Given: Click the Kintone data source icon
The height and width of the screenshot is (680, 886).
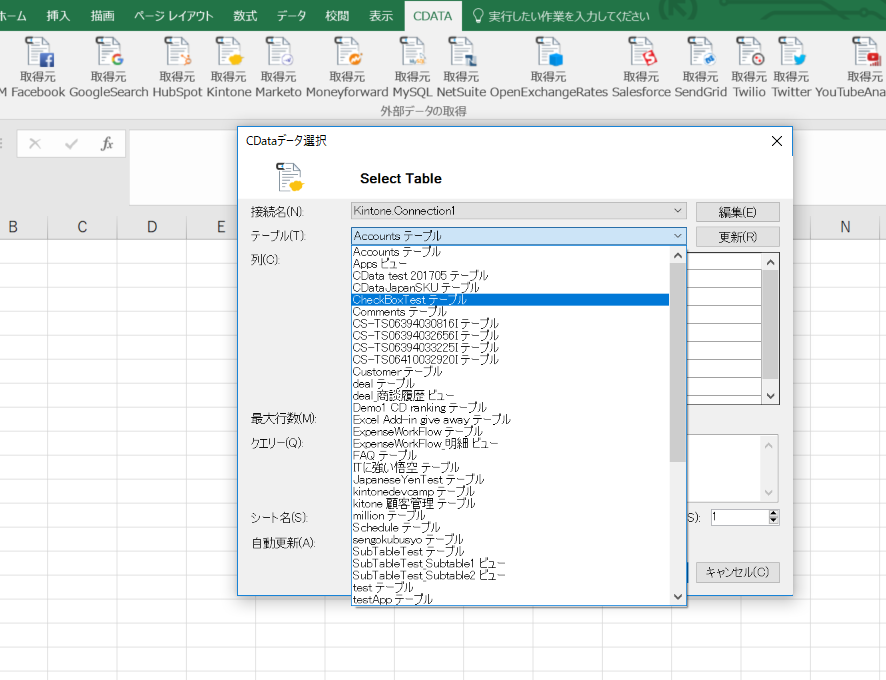Looking at the screenshot, I should pyautogui.click(x=229, y=60).
